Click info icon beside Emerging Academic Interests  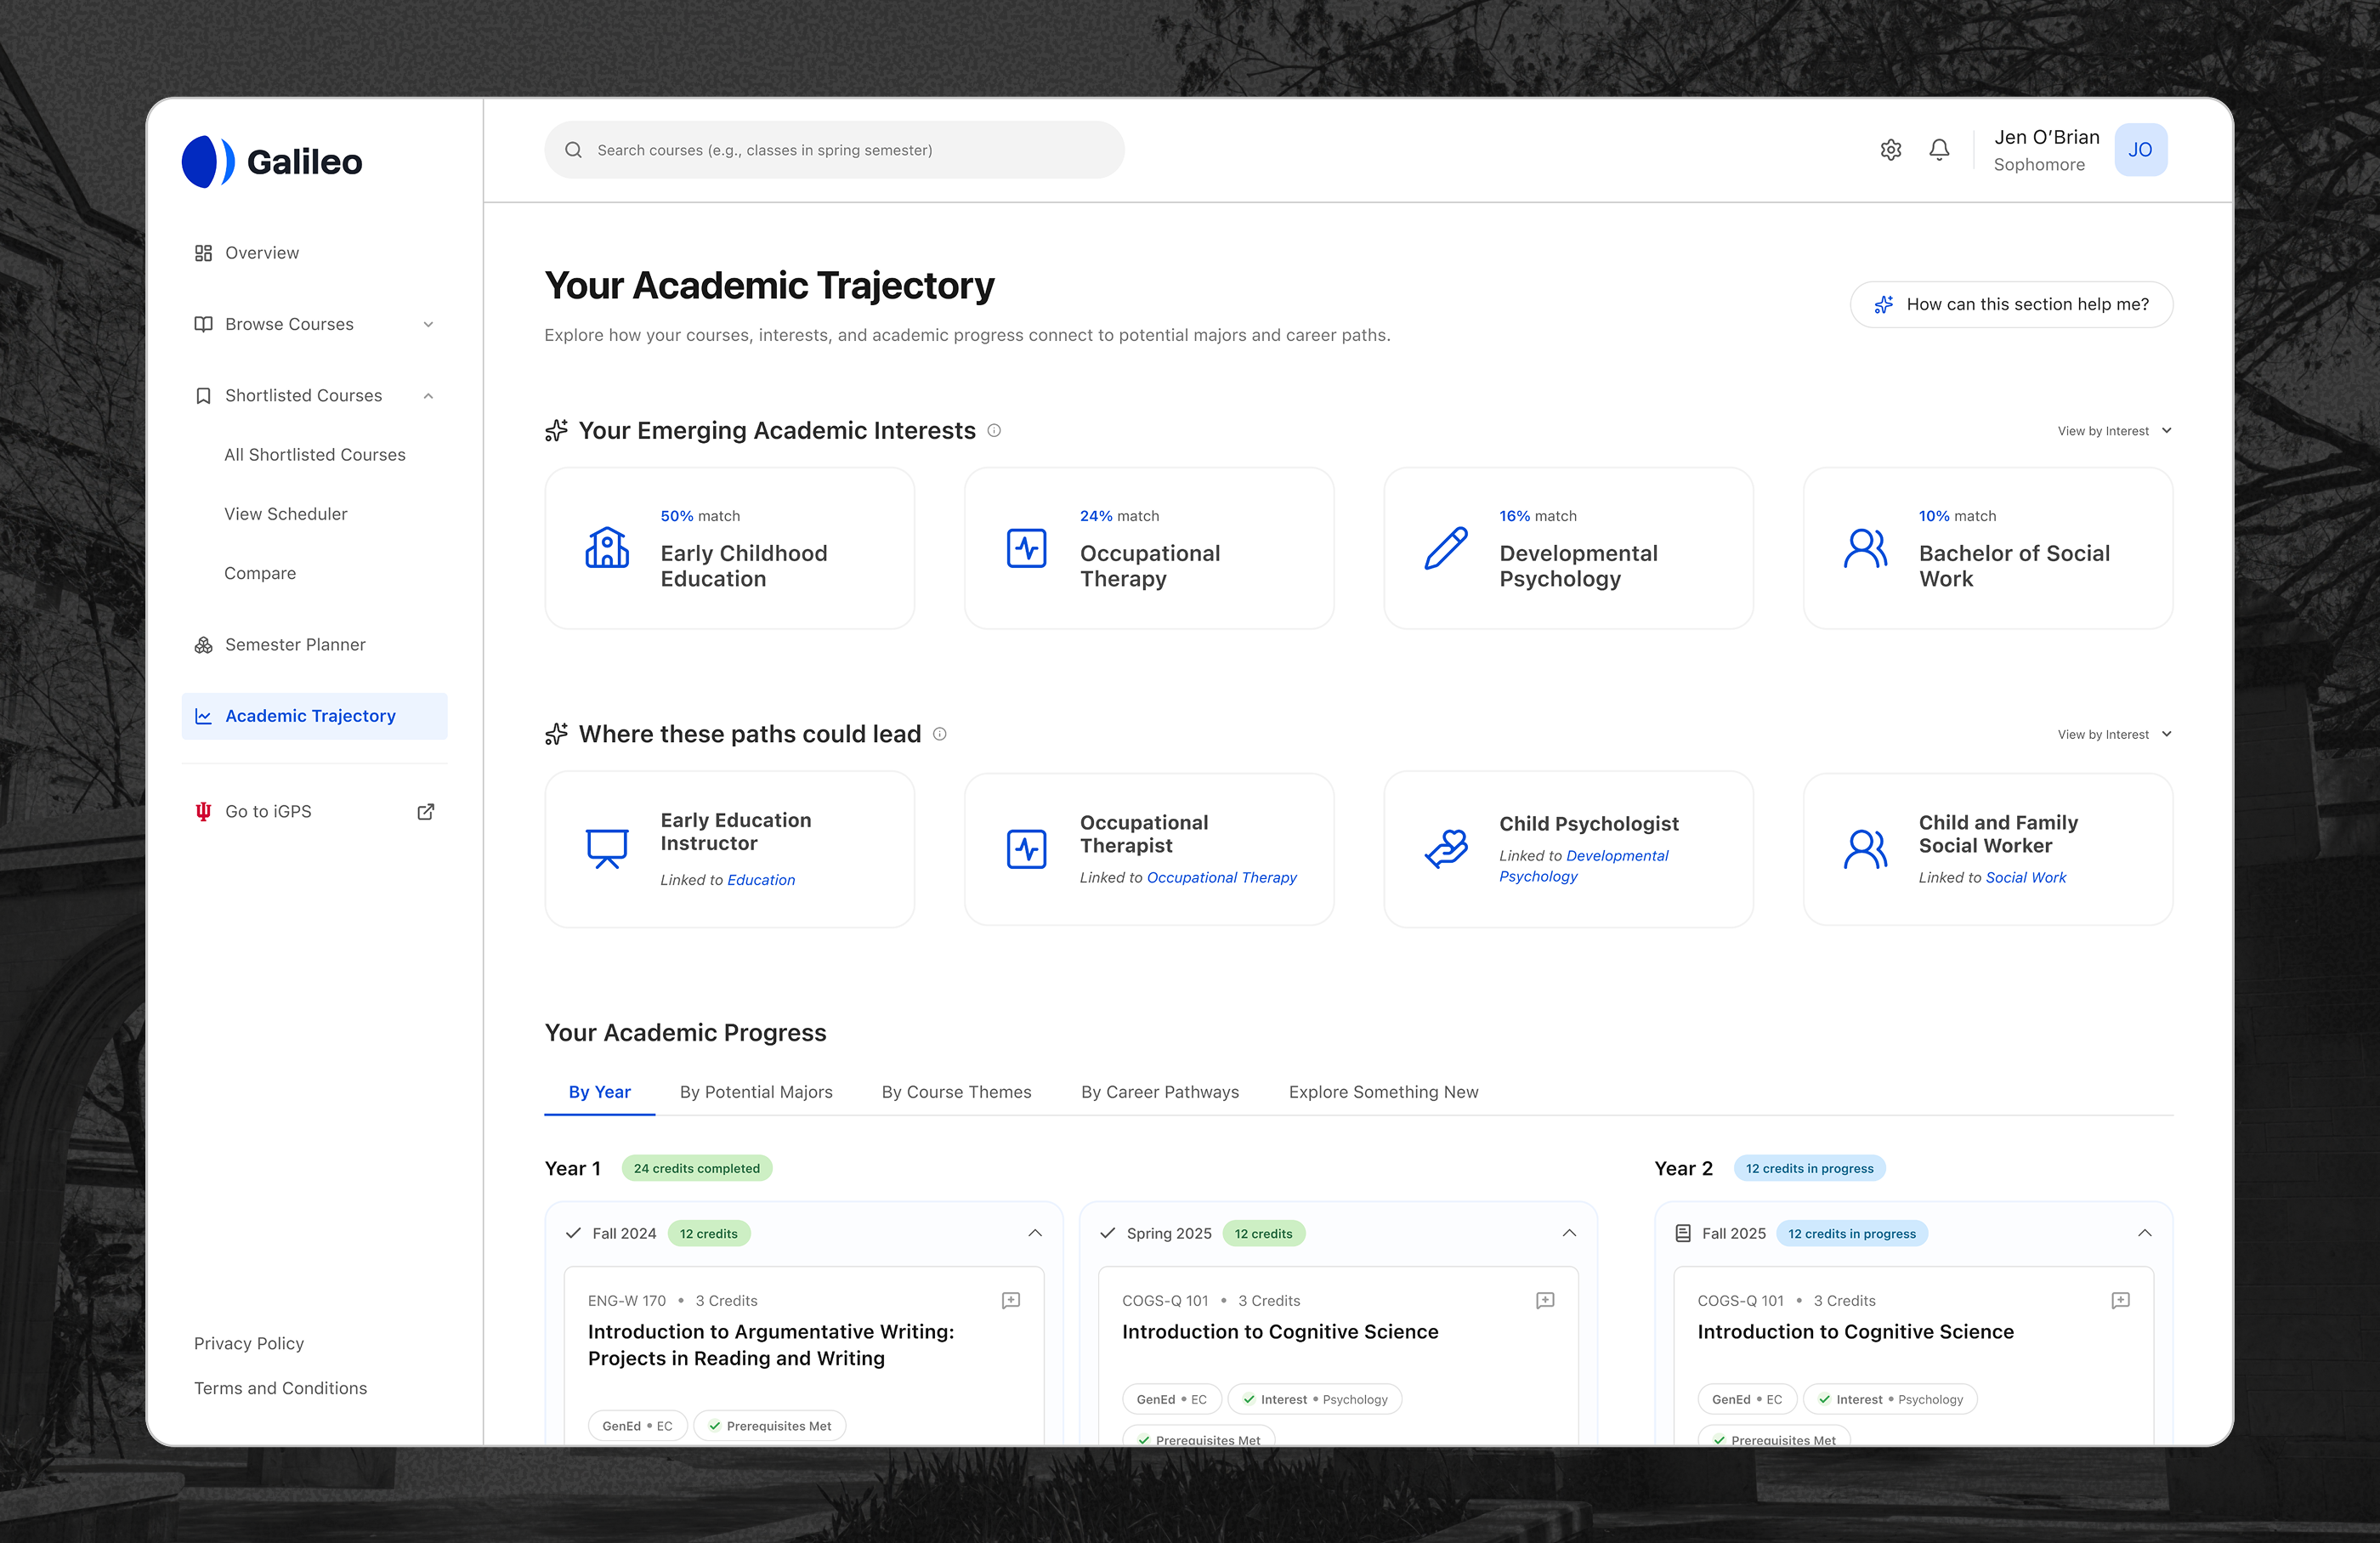click(994, 431)
